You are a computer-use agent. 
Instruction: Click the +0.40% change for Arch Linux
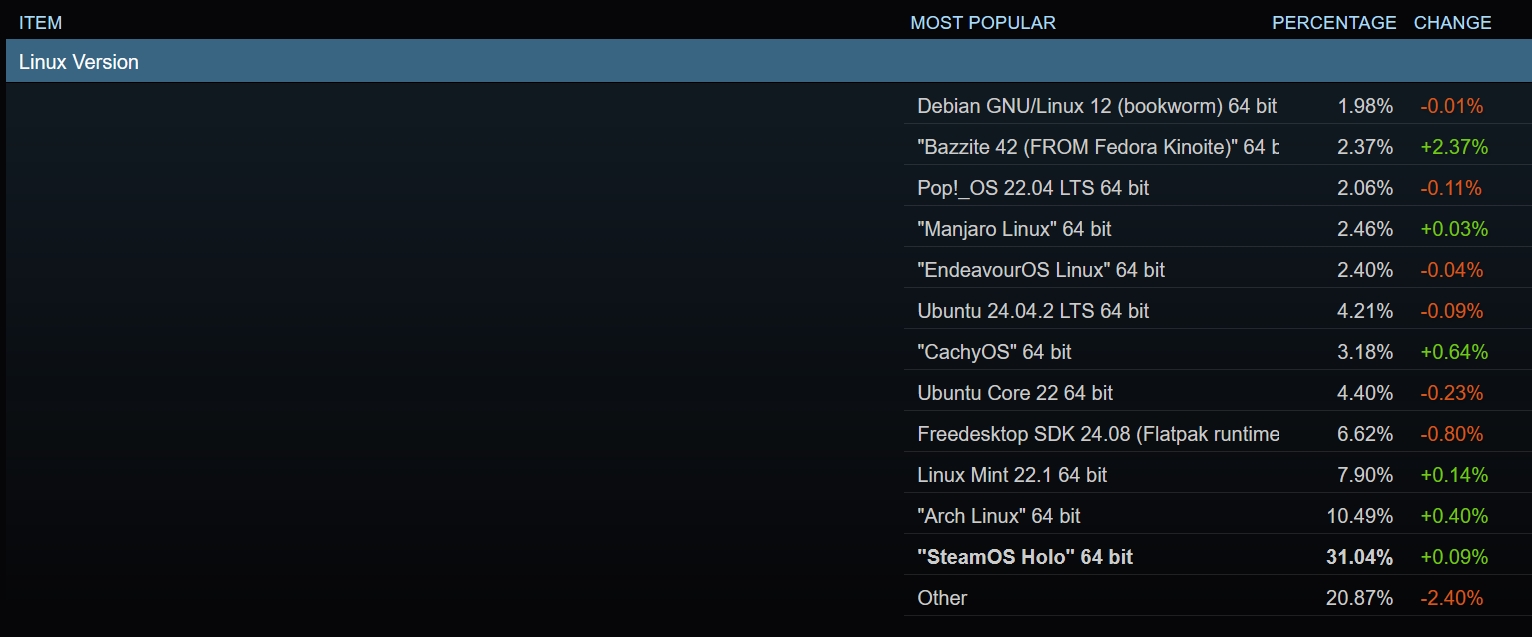click(x=1454, y=516)
